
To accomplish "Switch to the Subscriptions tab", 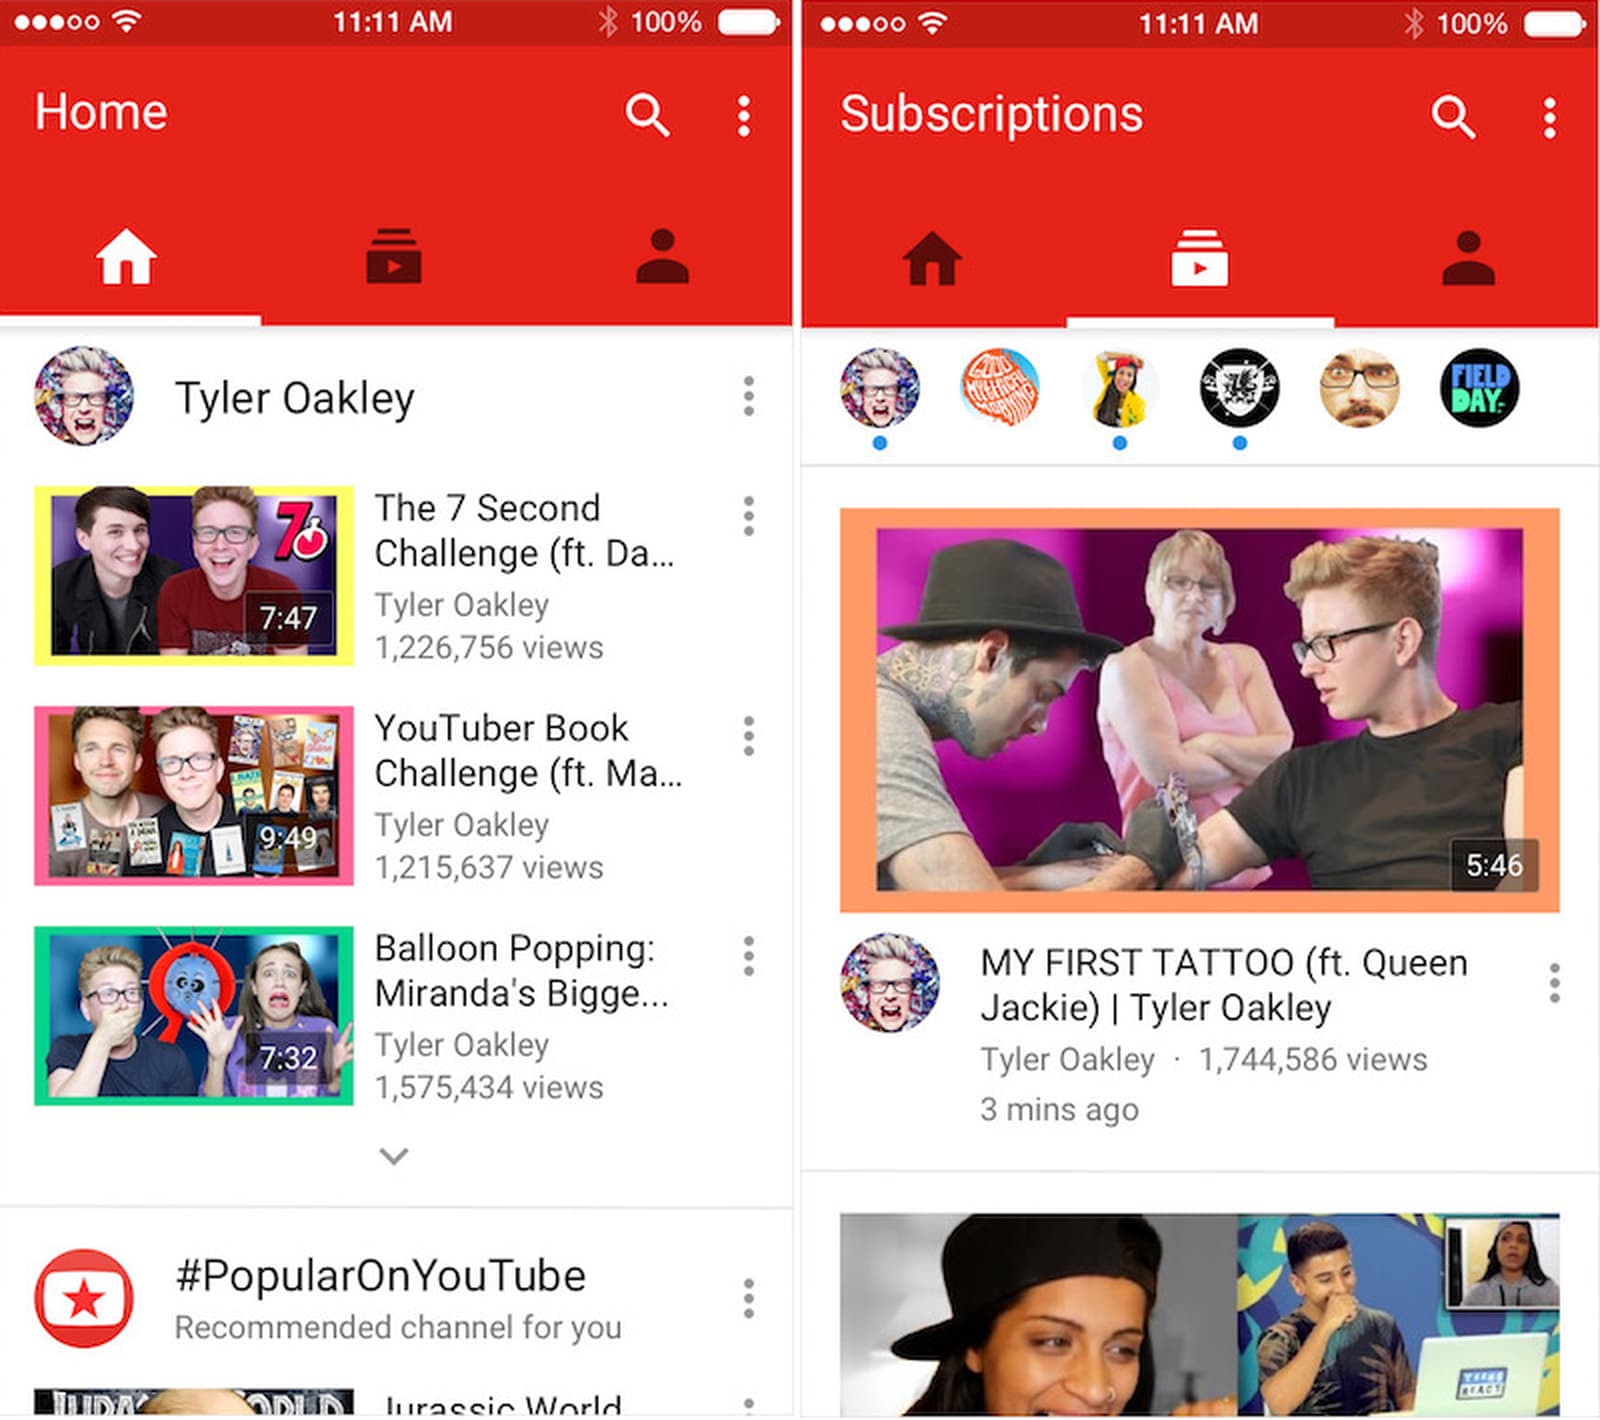I will [1198, 257].
